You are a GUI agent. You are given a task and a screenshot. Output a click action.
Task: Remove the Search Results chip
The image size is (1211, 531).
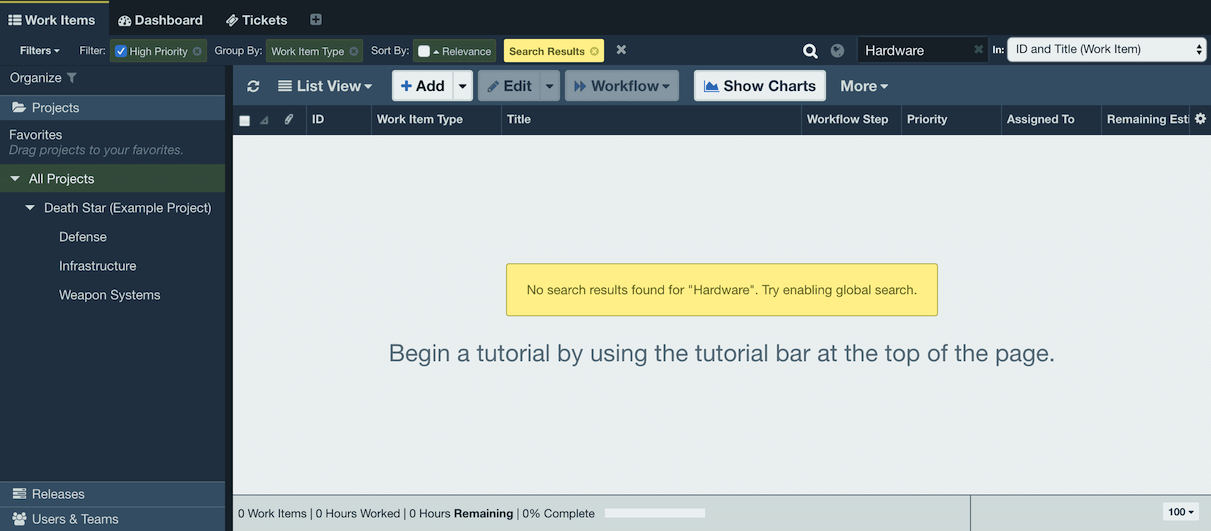point(595,51)
